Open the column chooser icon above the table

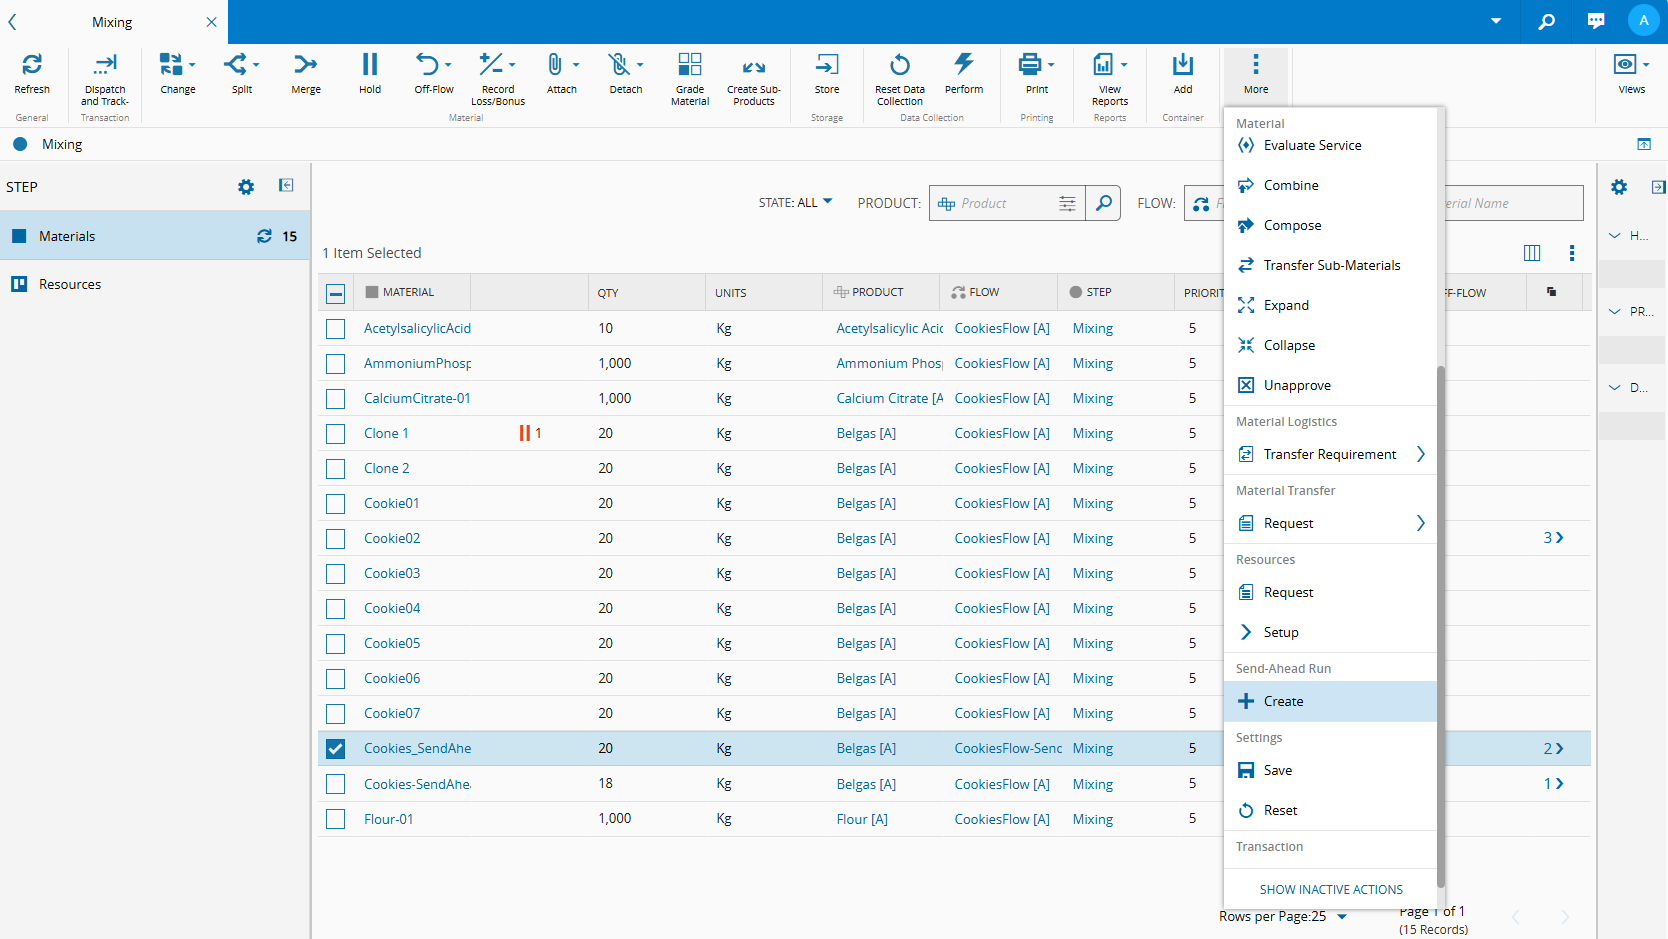(1532, 253)
